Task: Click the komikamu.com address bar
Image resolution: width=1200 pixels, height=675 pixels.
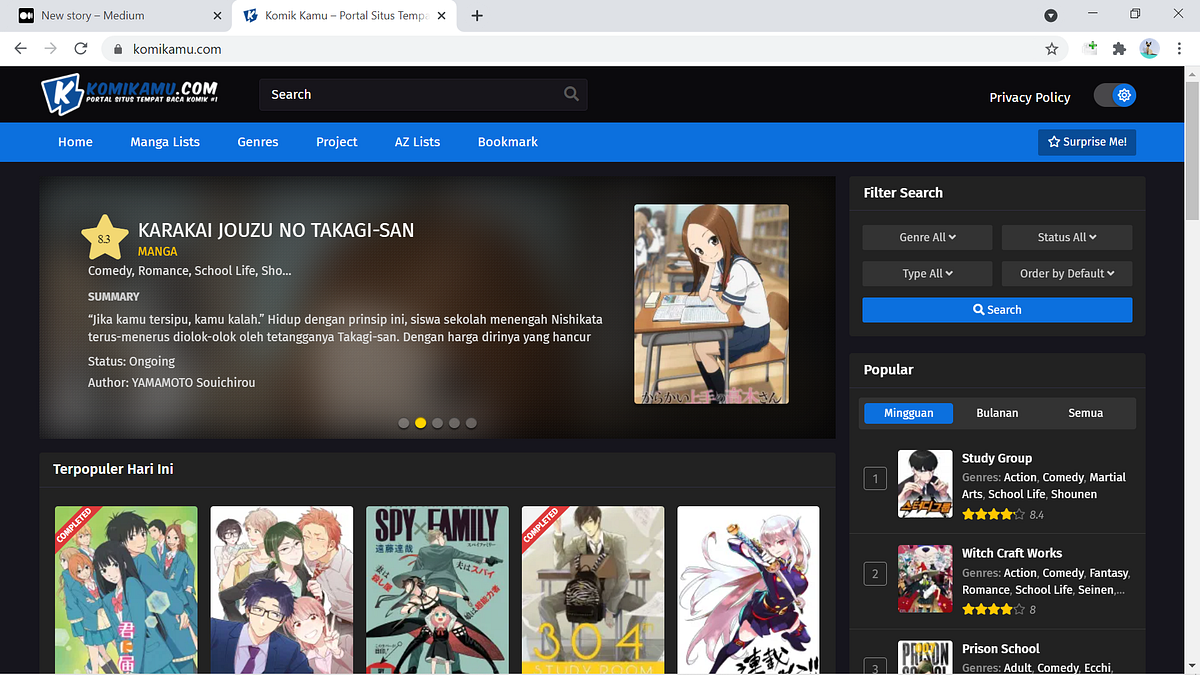Action: pyautogui.click(x=585, y=48)
